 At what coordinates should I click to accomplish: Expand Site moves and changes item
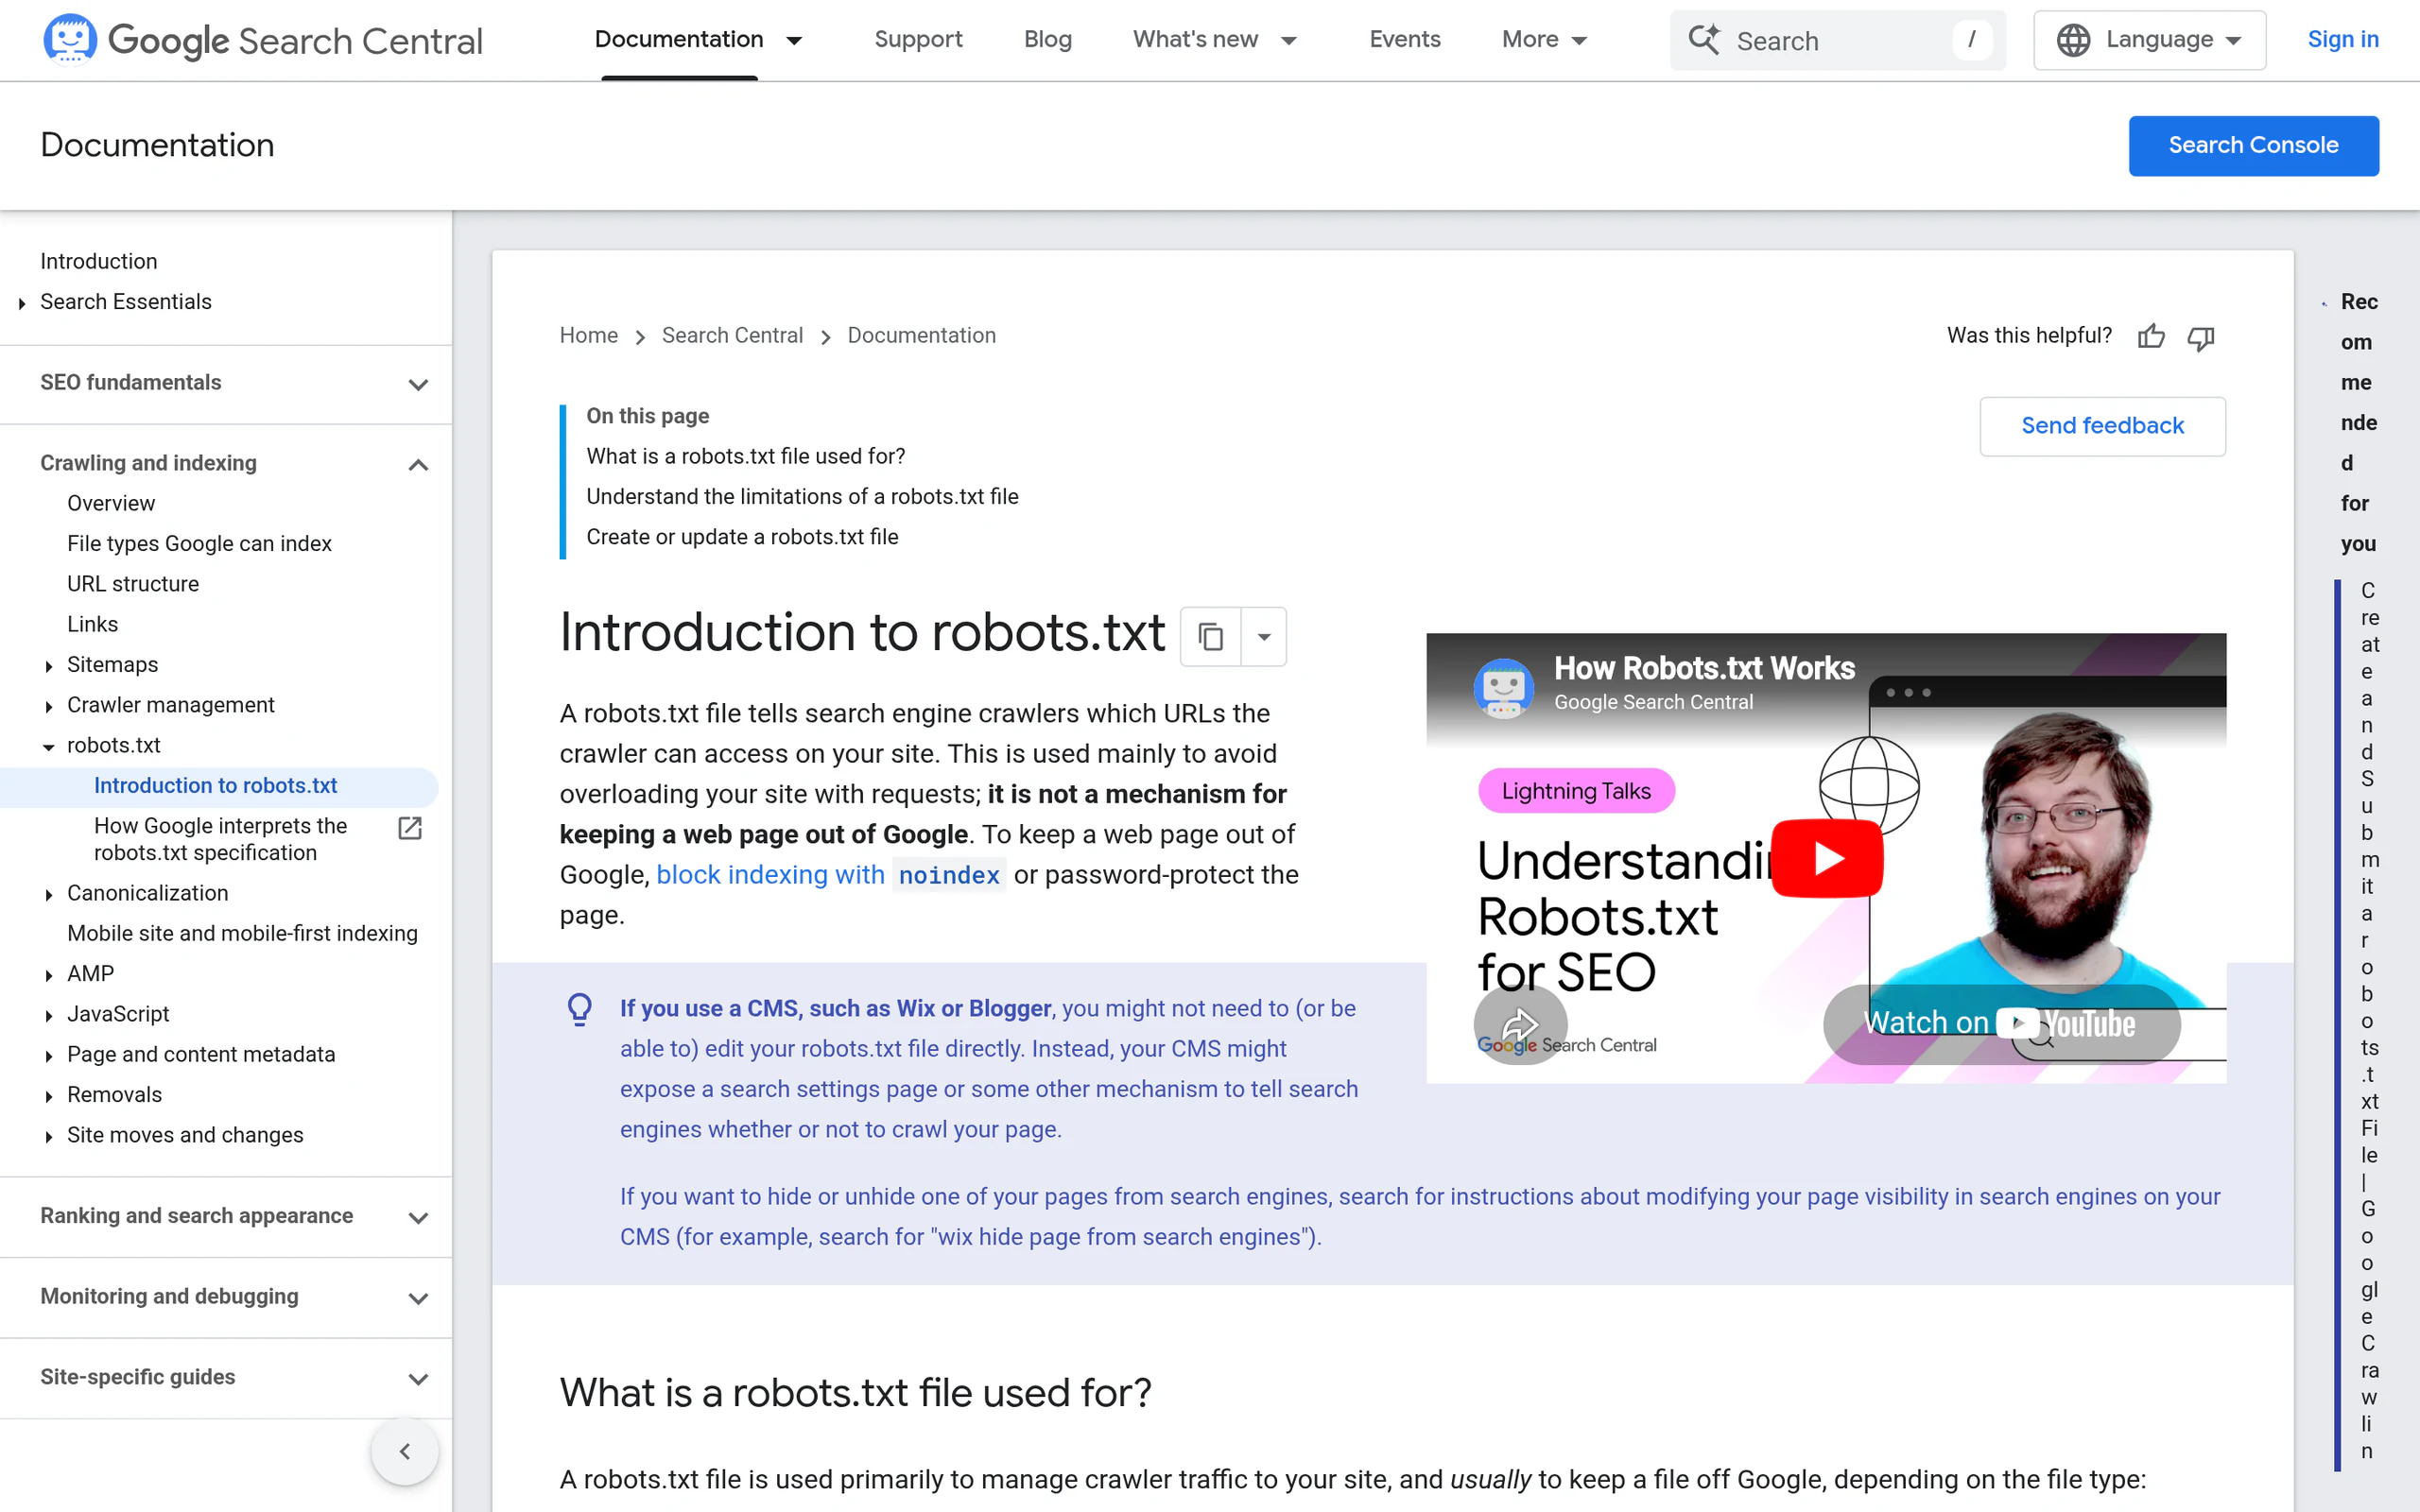pyautogui.click(x=48, y=1136)
